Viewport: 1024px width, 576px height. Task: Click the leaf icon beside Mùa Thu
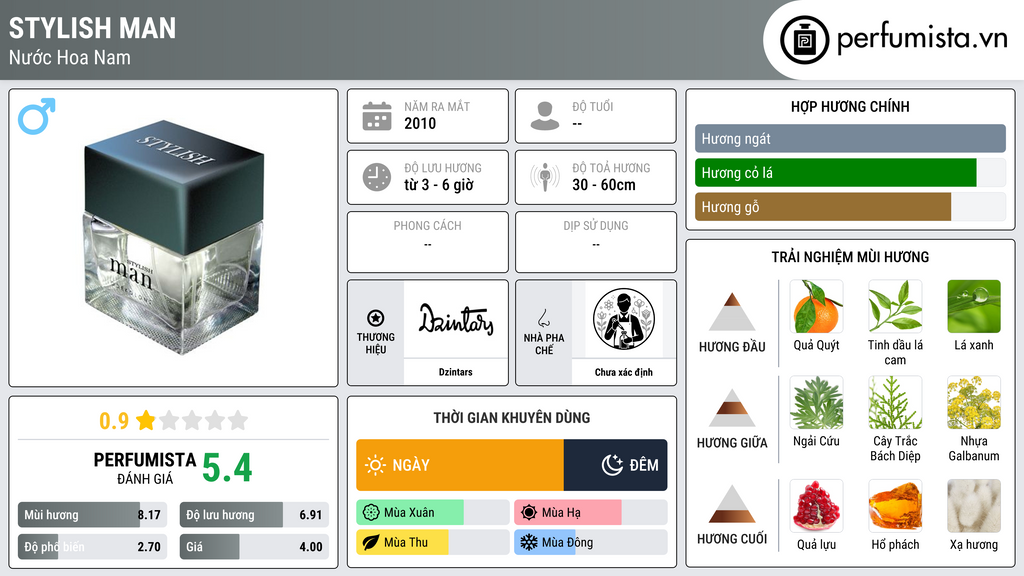[x=371, y=542]
